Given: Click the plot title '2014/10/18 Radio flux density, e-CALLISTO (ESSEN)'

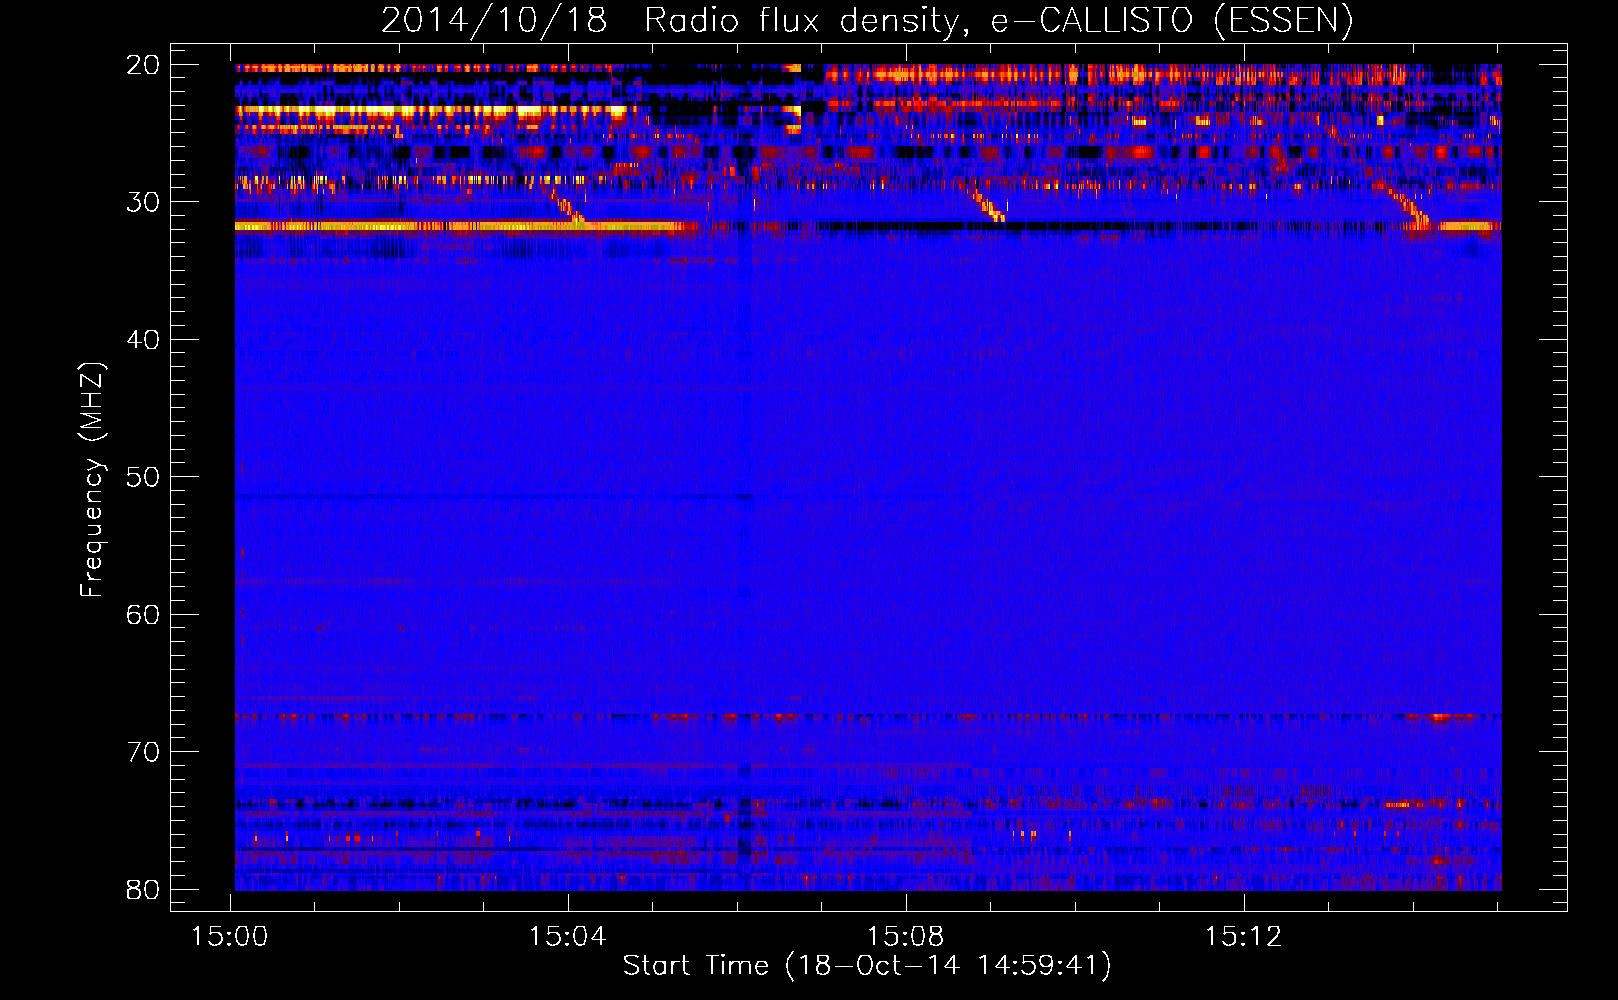Looking at the screenshot, I should pyautogui.click(x=867, y=21).
